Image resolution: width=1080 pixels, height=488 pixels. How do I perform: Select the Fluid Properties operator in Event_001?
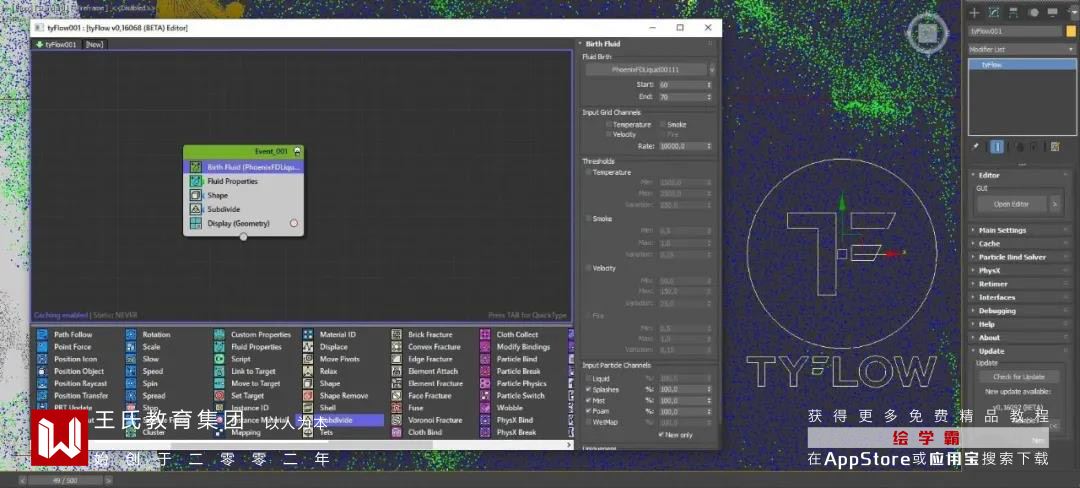point(243,182)
